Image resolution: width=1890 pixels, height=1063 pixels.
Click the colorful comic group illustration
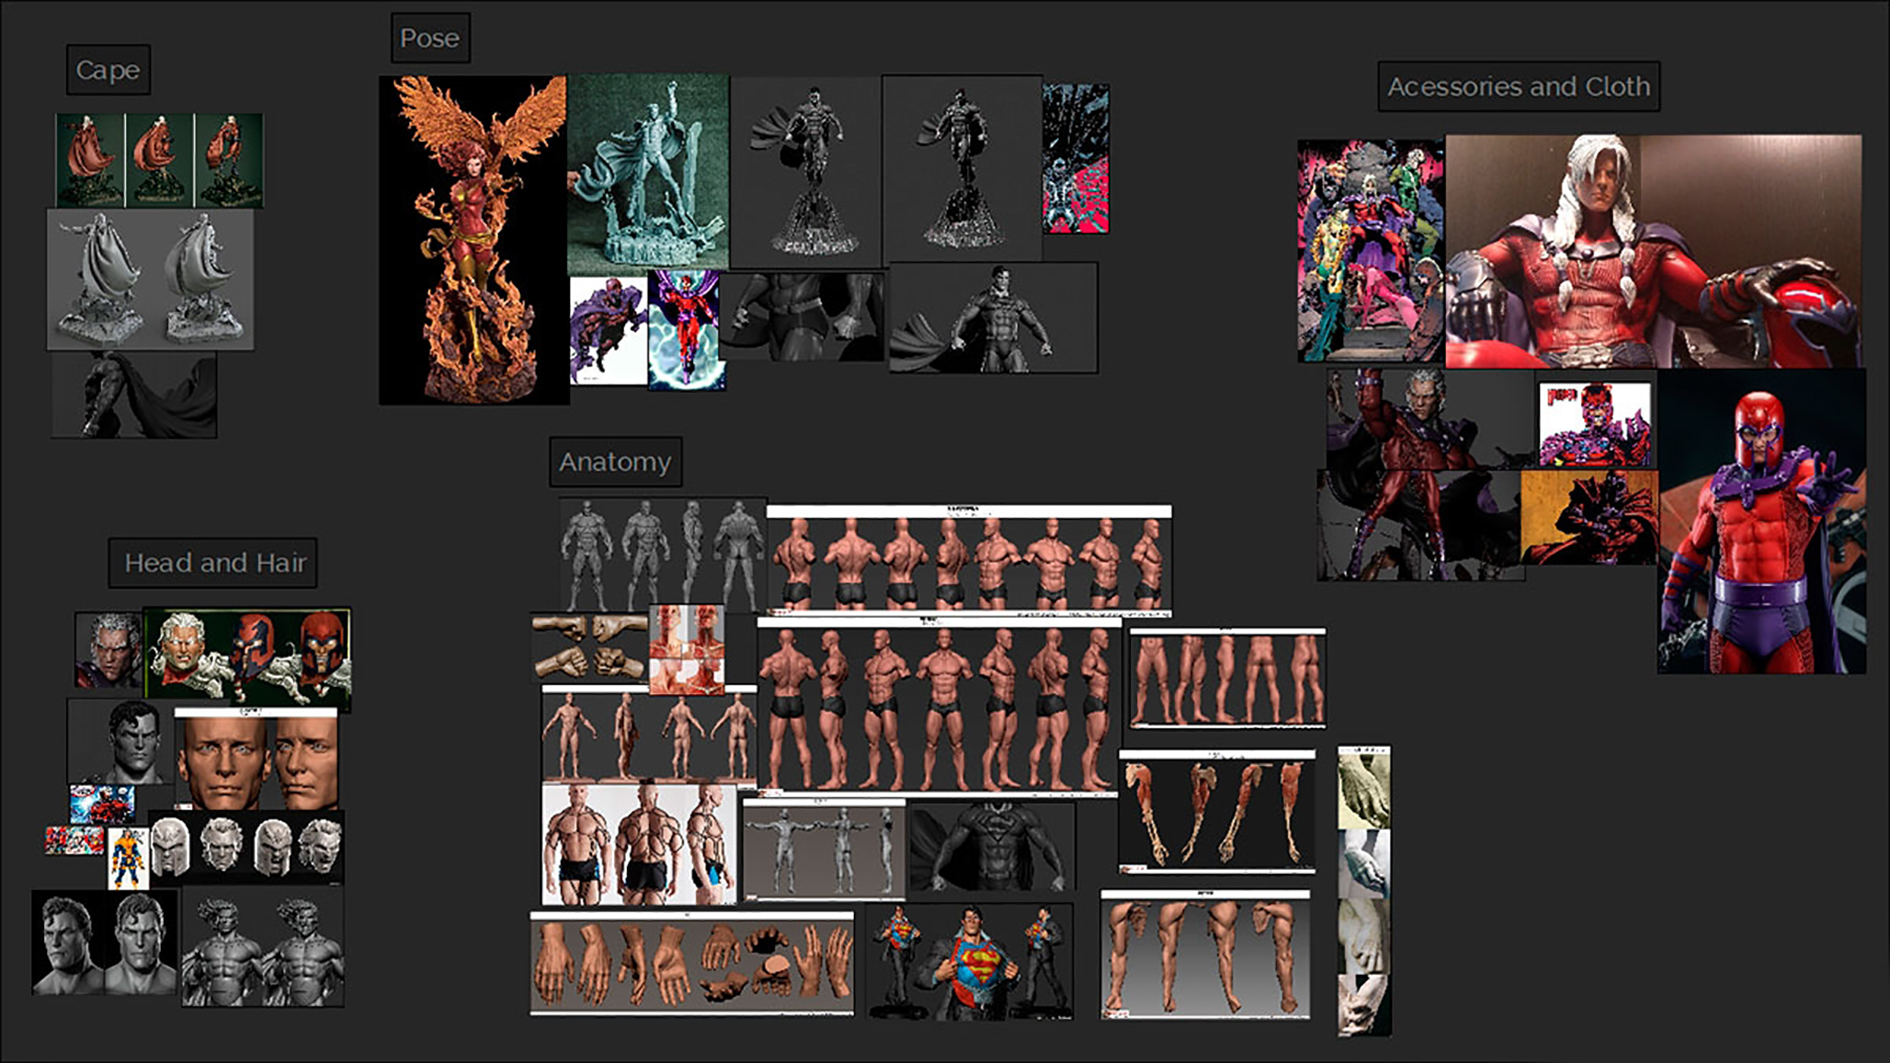[x=1370, y=251]
